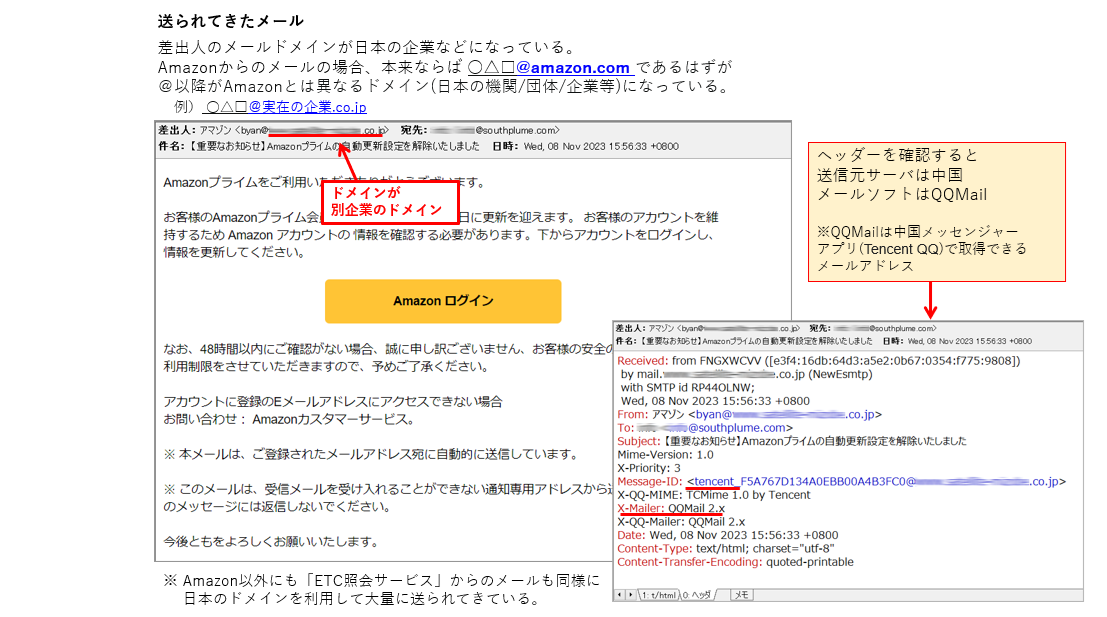
Task: Click the '差出人のメールドメインが日本の企業' sentence
Action: pyautogui.click(x=367, y=47)
